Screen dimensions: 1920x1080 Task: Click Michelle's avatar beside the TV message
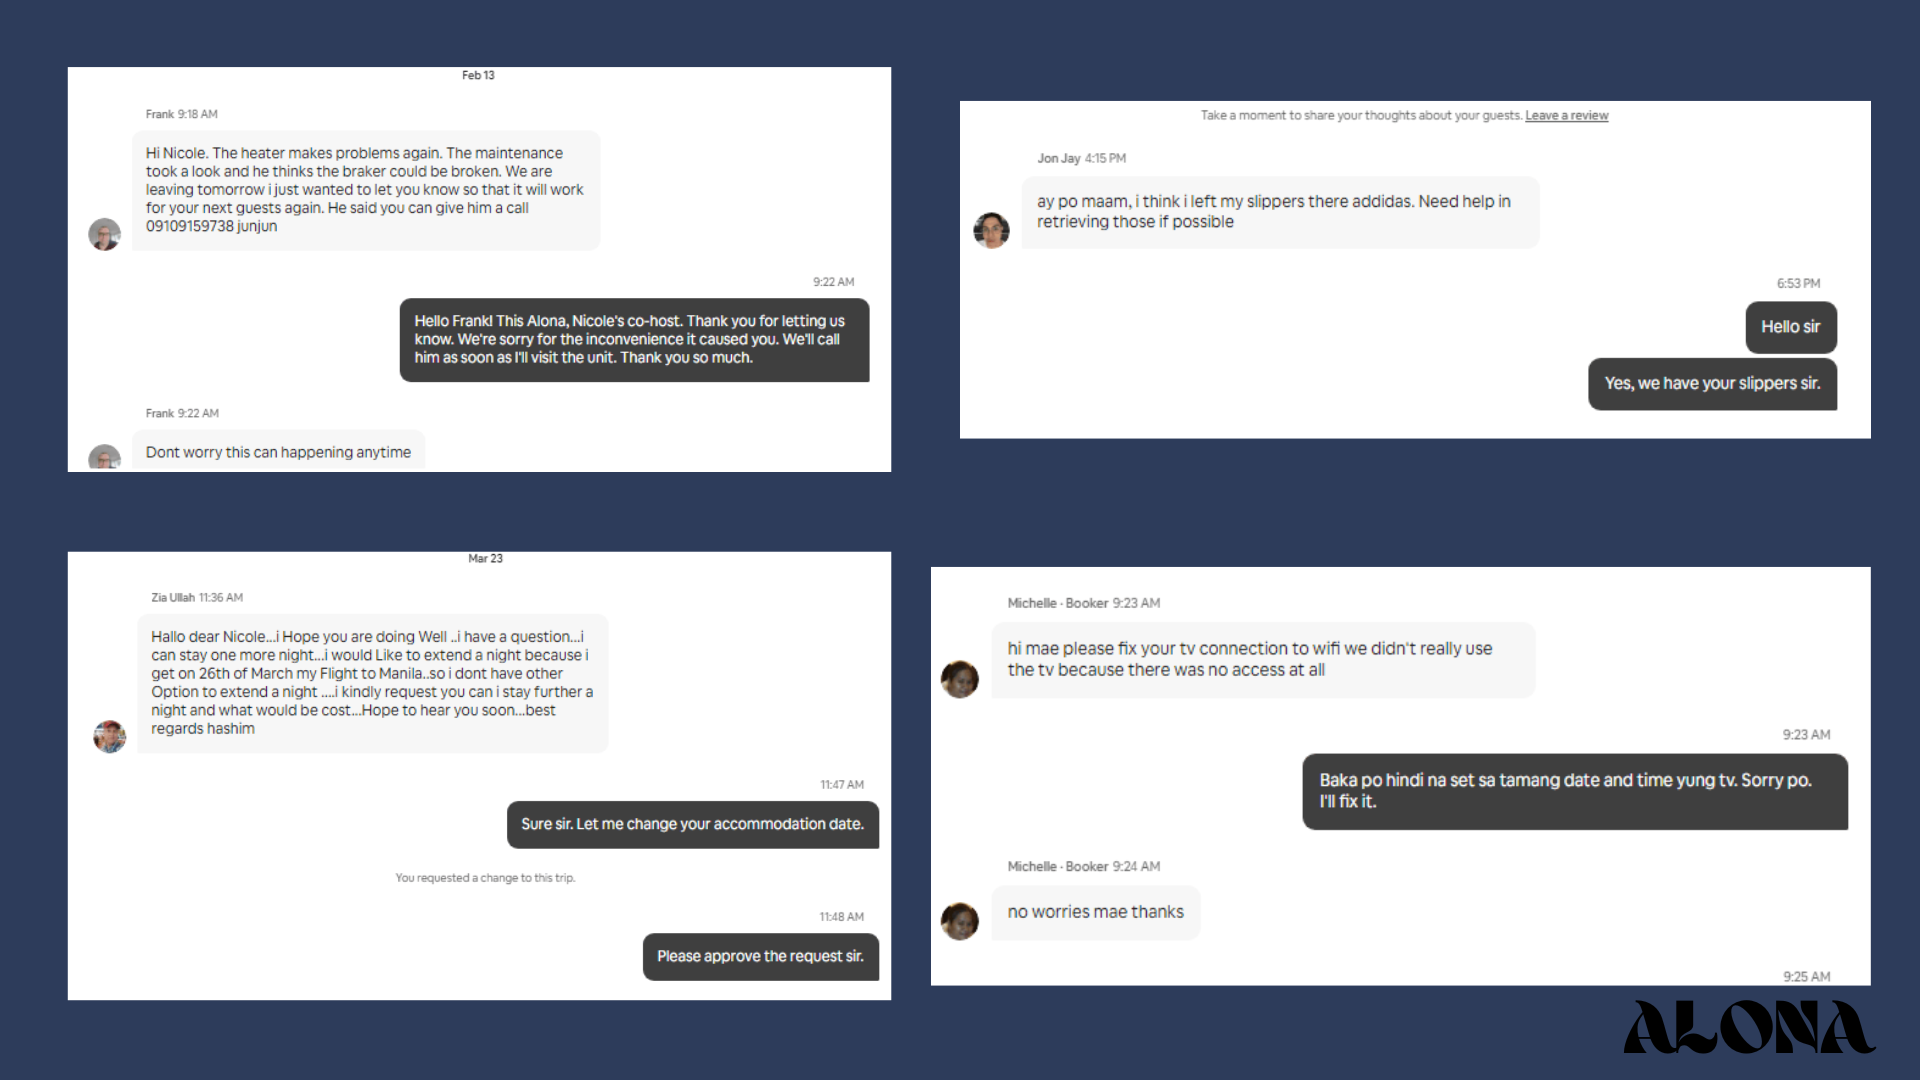coord(960,679)
